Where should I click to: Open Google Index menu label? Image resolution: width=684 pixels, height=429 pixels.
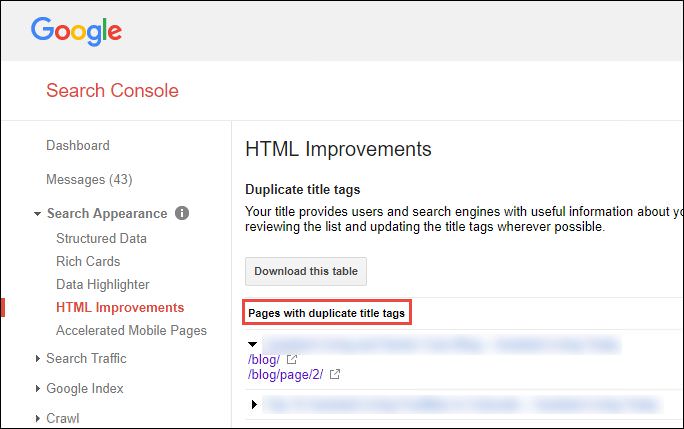pyautogui.click(x=85, y=388)
